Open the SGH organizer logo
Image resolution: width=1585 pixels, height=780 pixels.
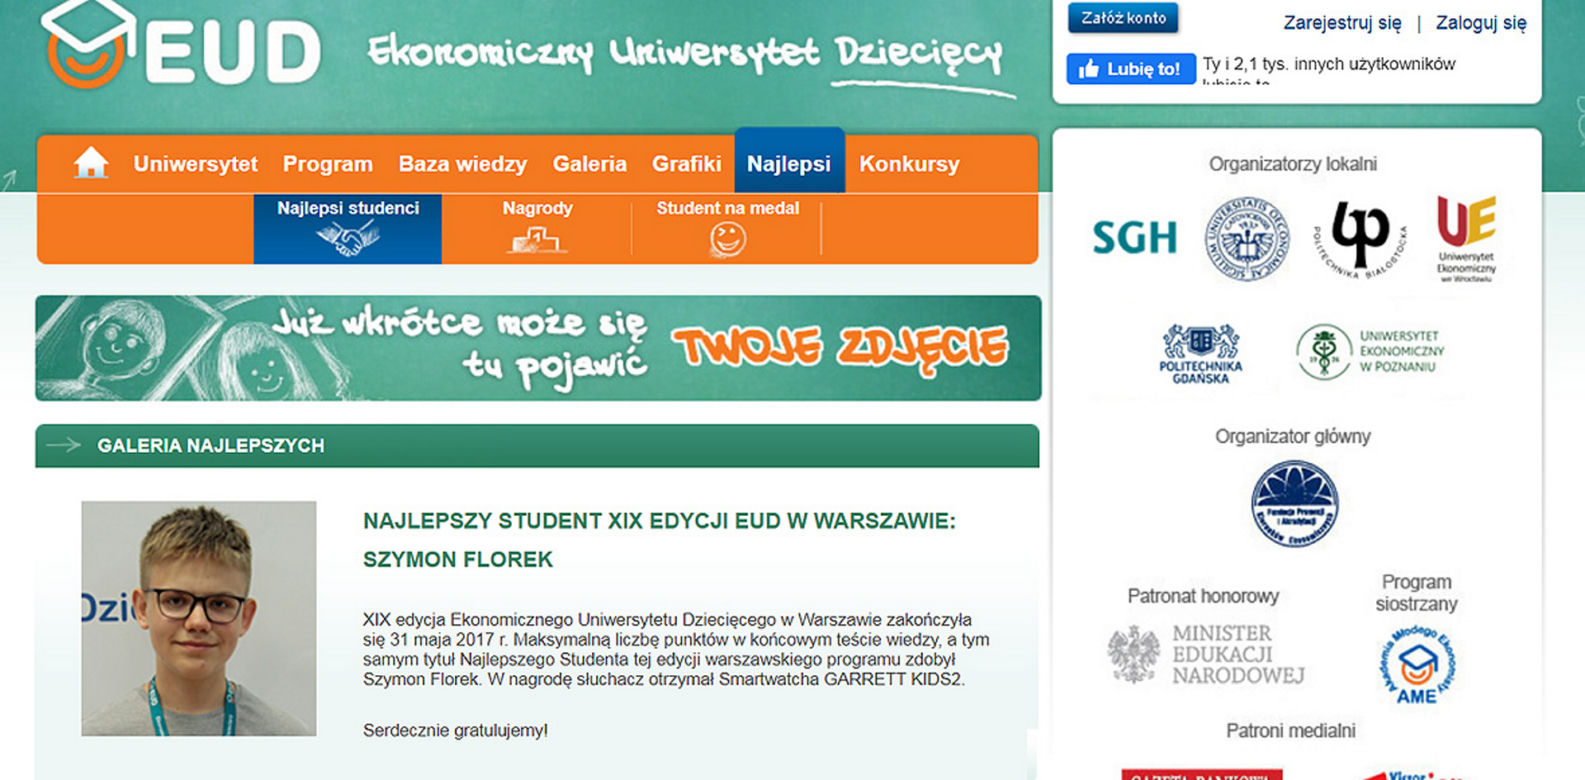pyautogui.click(x=1134, y=238)
